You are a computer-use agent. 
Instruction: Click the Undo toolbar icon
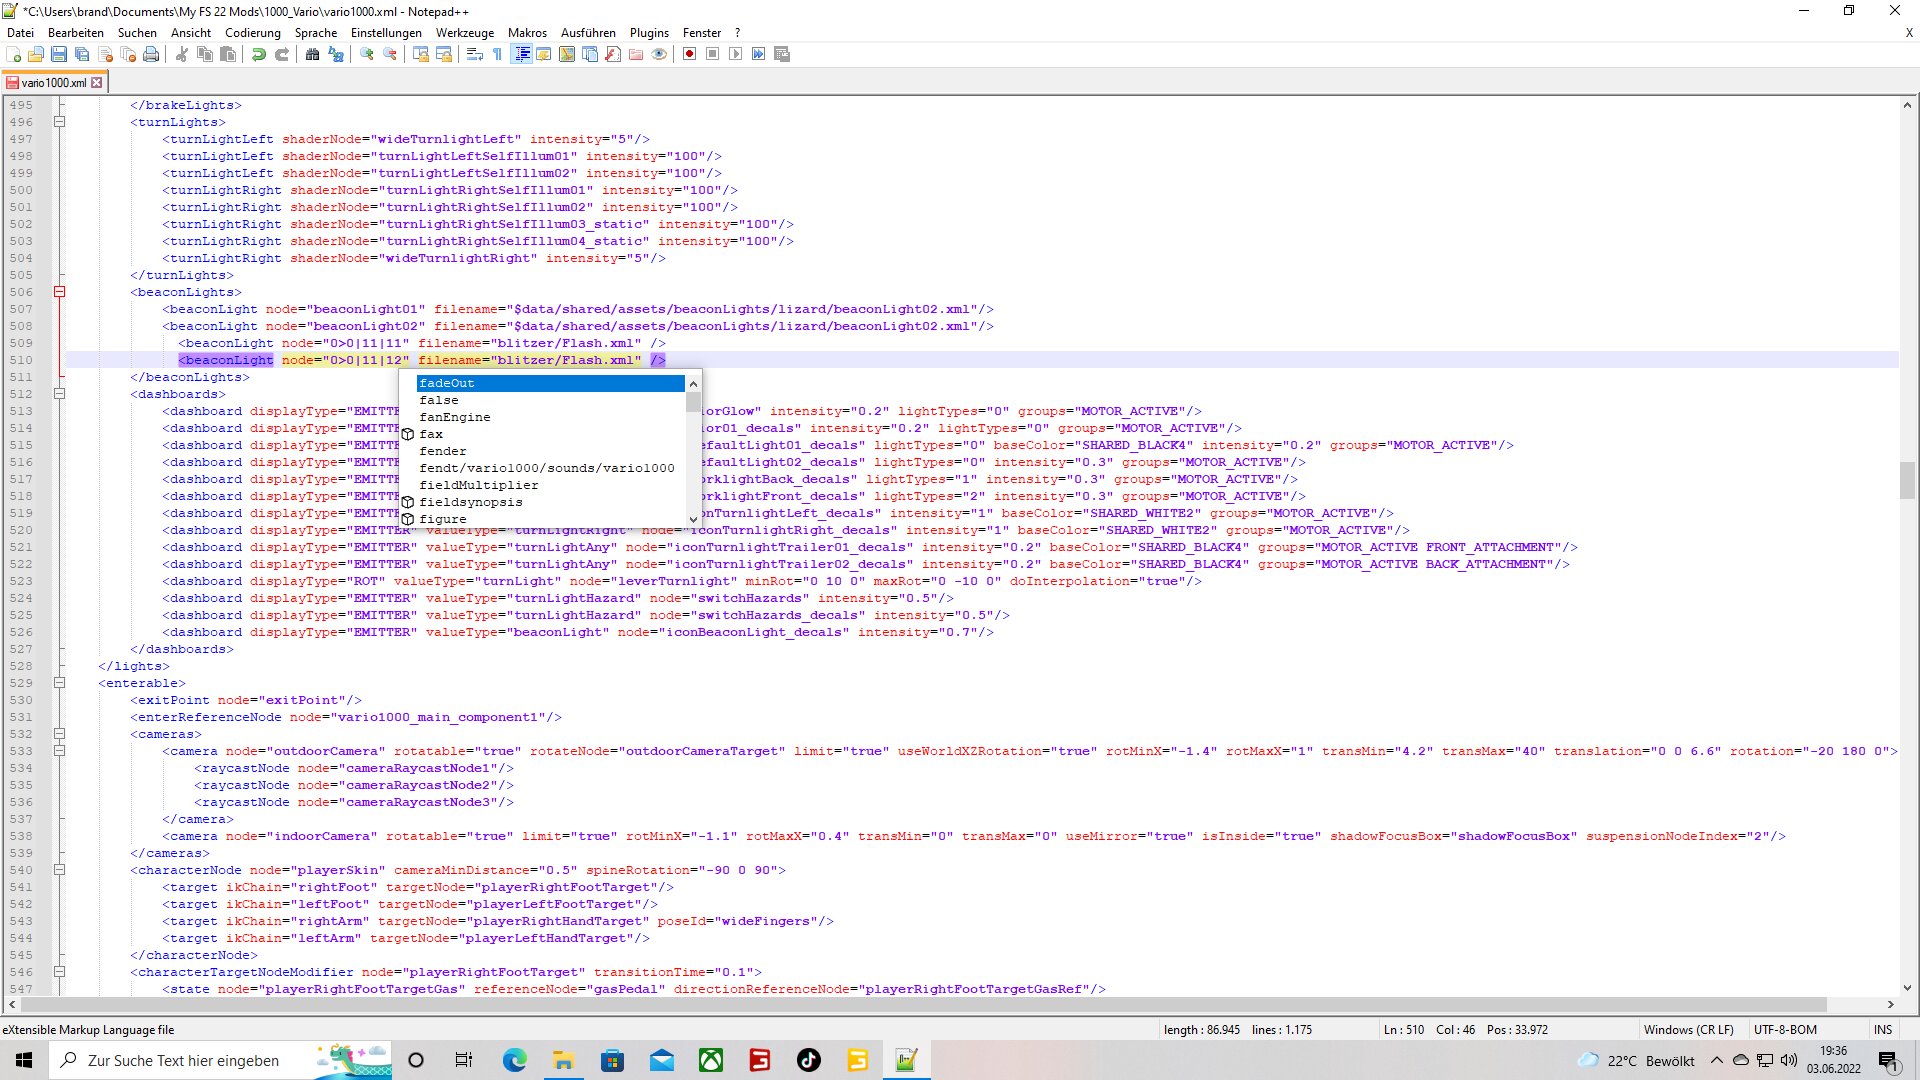click(x=258, y=54)
